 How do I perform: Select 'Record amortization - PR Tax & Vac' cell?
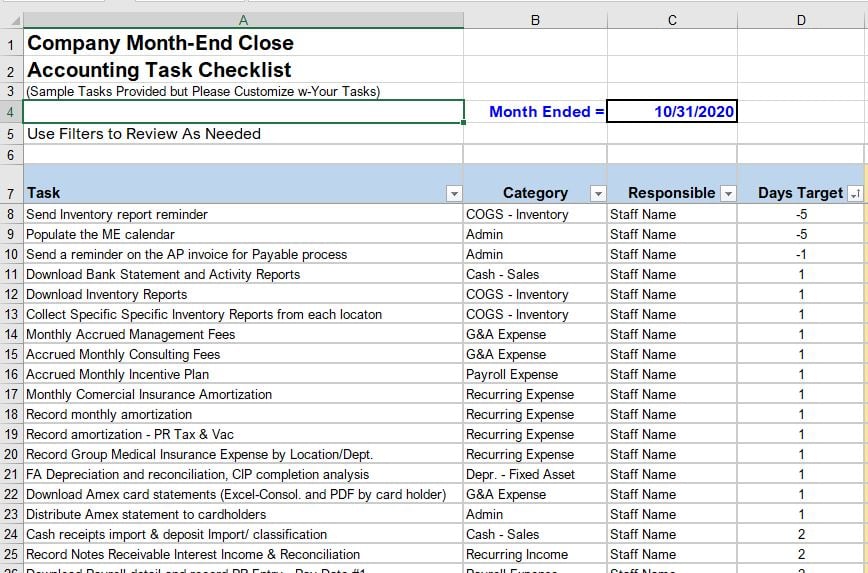pos(243,434)
